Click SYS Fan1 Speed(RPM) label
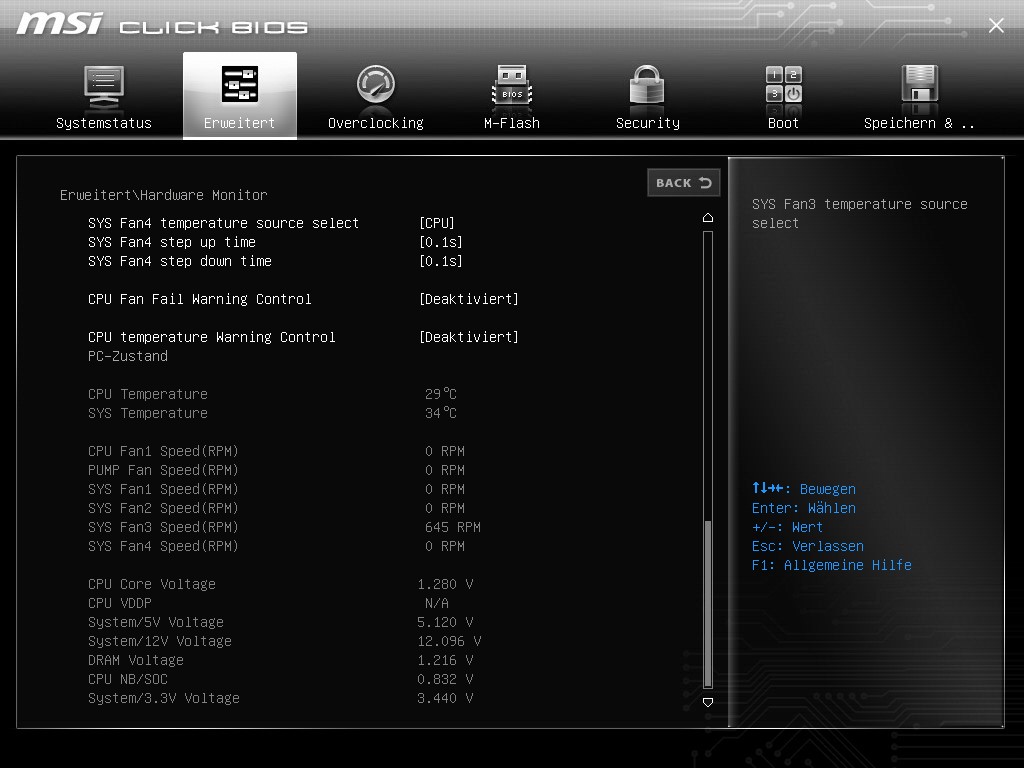 point(163,489)
